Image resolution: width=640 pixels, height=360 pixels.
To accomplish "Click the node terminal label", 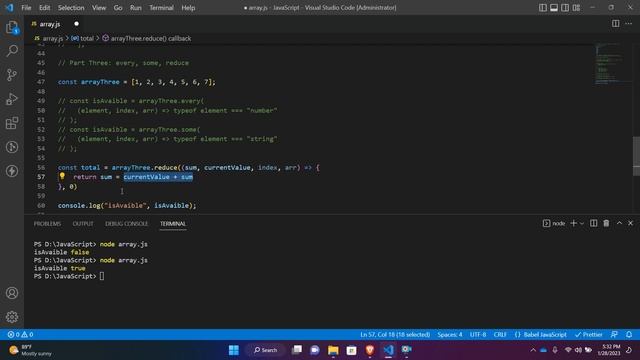I will coord(554,223).
